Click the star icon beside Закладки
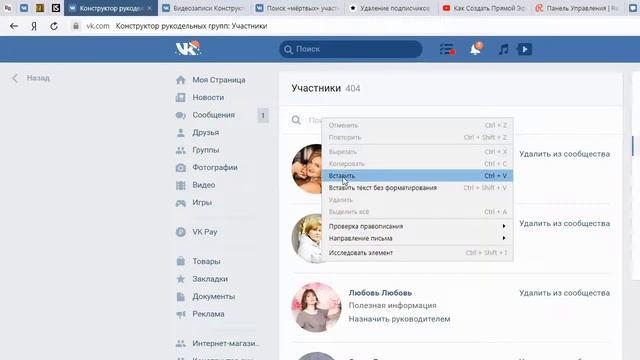The height and width of the screenshot is (360, 640). [x=181, y=279]
